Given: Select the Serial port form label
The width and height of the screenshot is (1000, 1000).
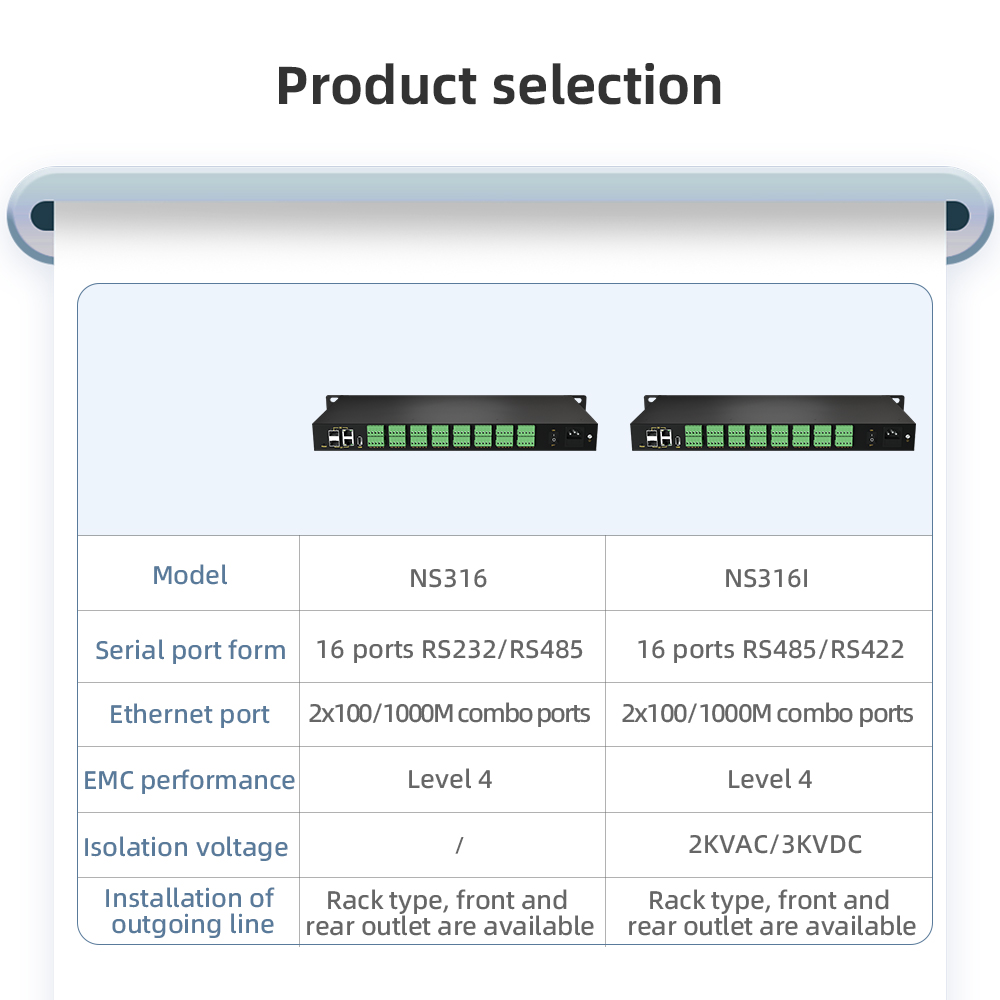Looking at the screenshot, I should pyautogui.click(x=190, y=650).
